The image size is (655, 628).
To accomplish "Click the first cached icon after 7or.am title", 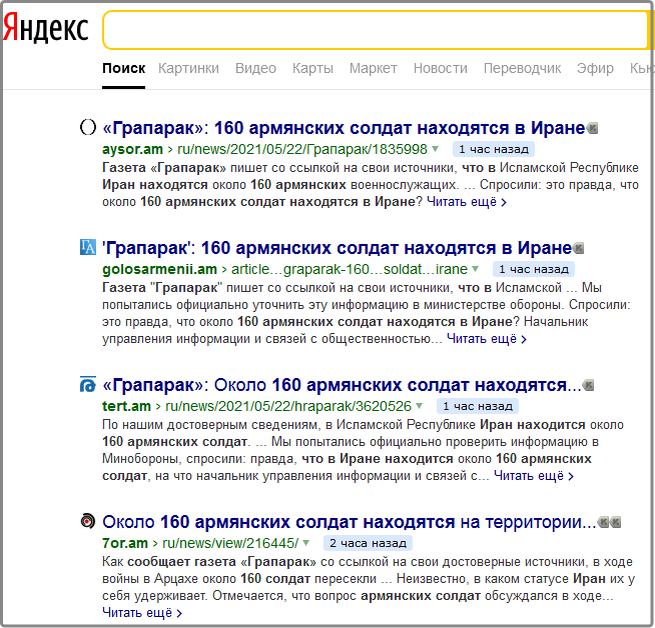I will [603, 522].
